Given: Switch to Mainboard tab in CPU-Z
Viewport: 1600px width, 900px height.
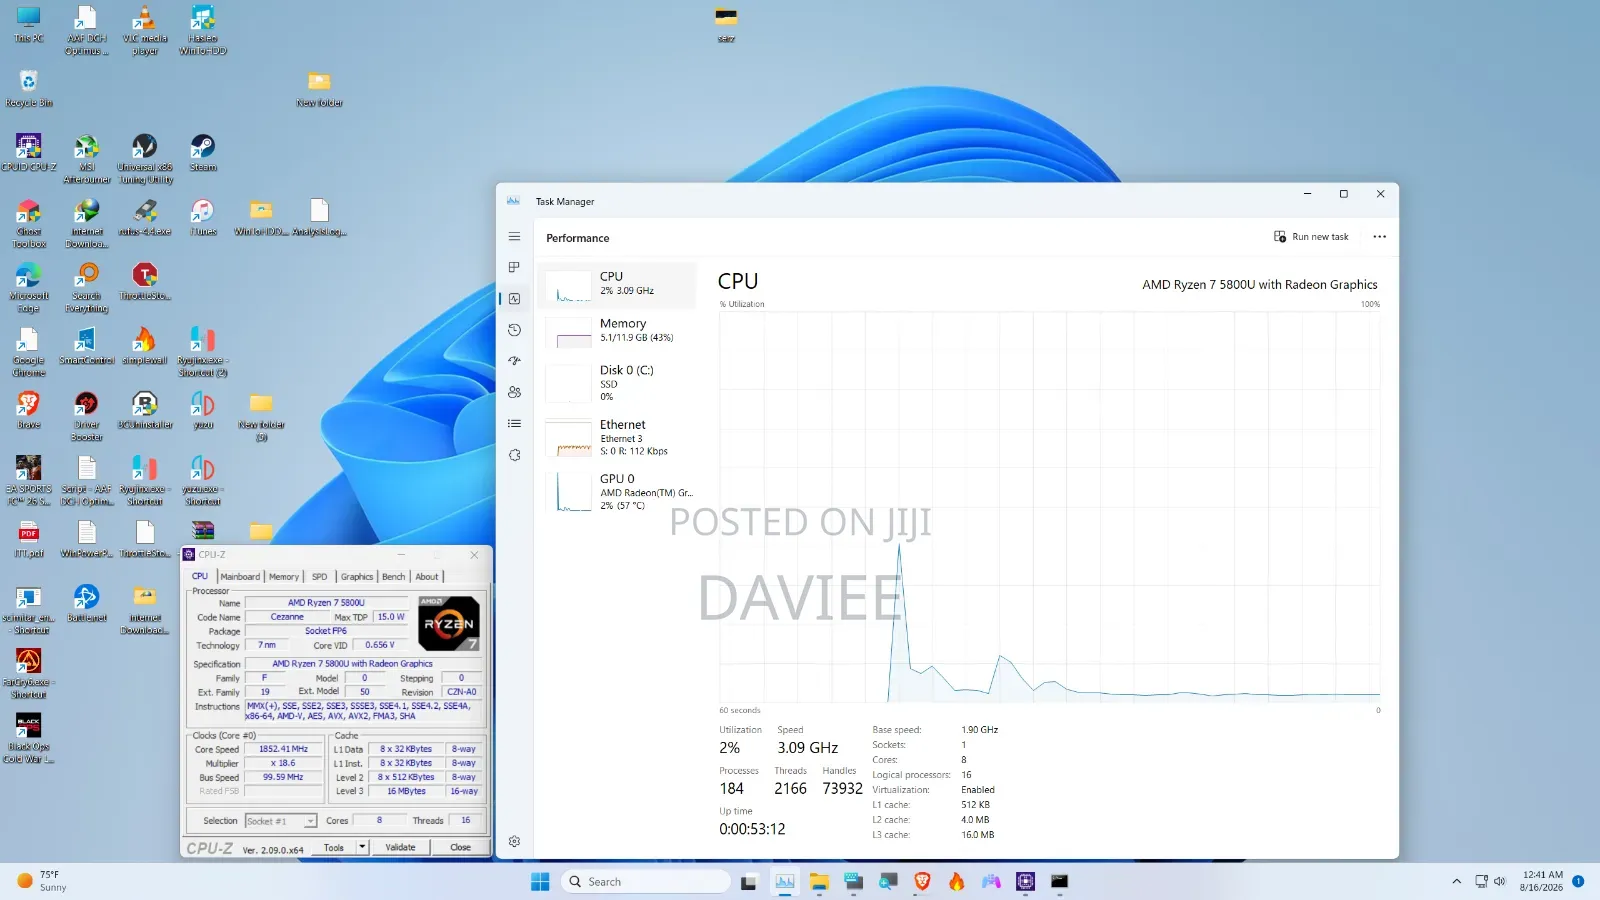Looking at the screenshot, I should pos(240,577).
